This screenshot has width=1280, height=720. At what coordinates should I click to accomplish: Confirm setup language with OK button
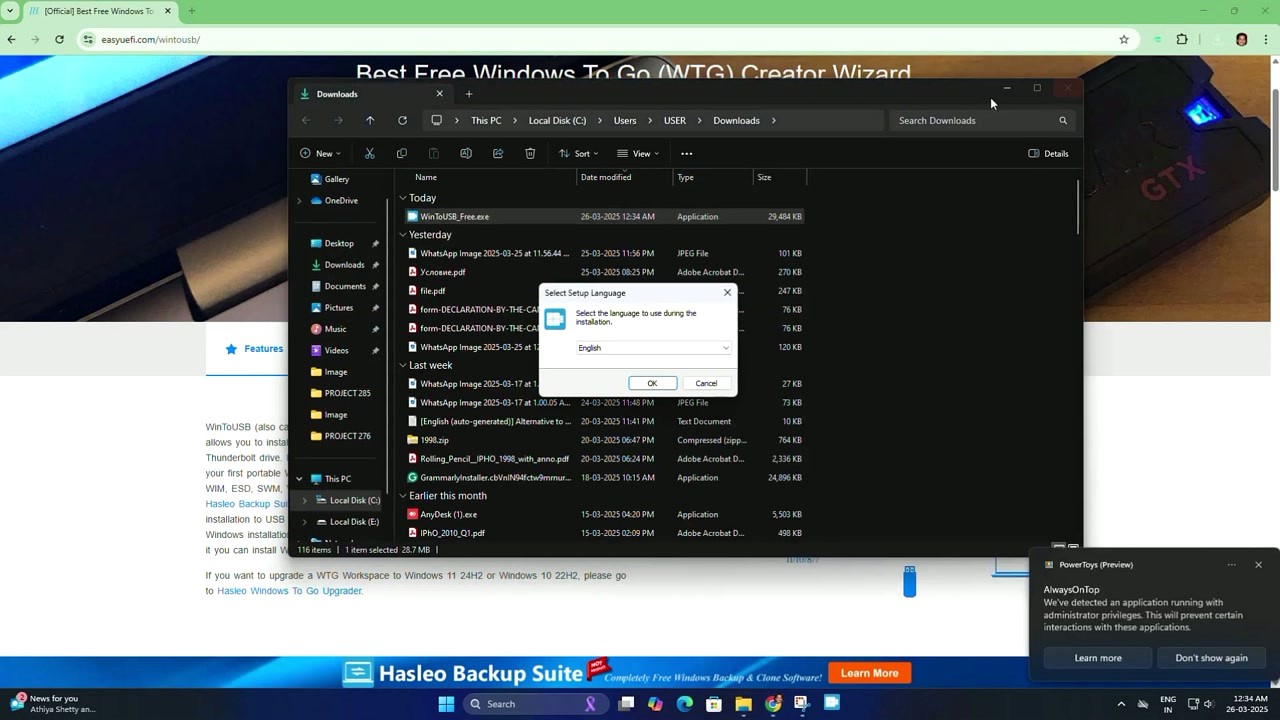point(652,383)
